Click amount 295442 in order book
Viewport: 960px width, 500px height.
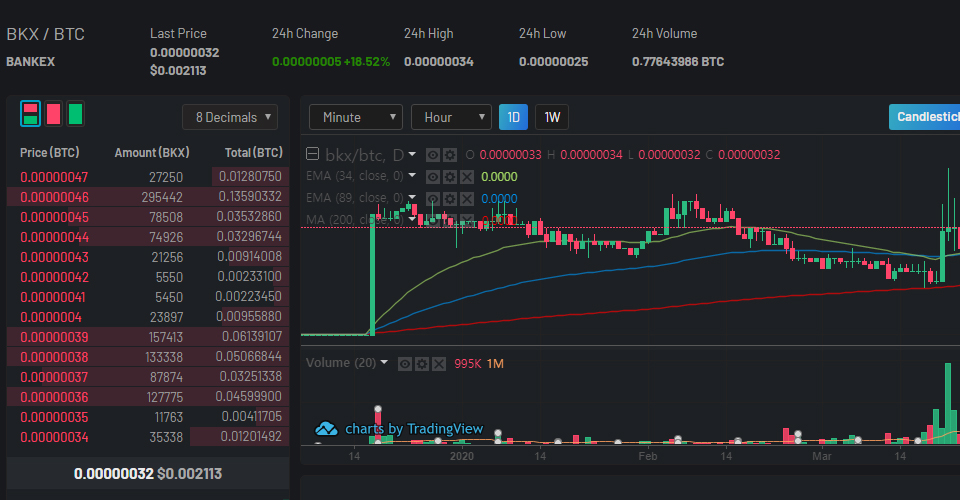[162, 197]
